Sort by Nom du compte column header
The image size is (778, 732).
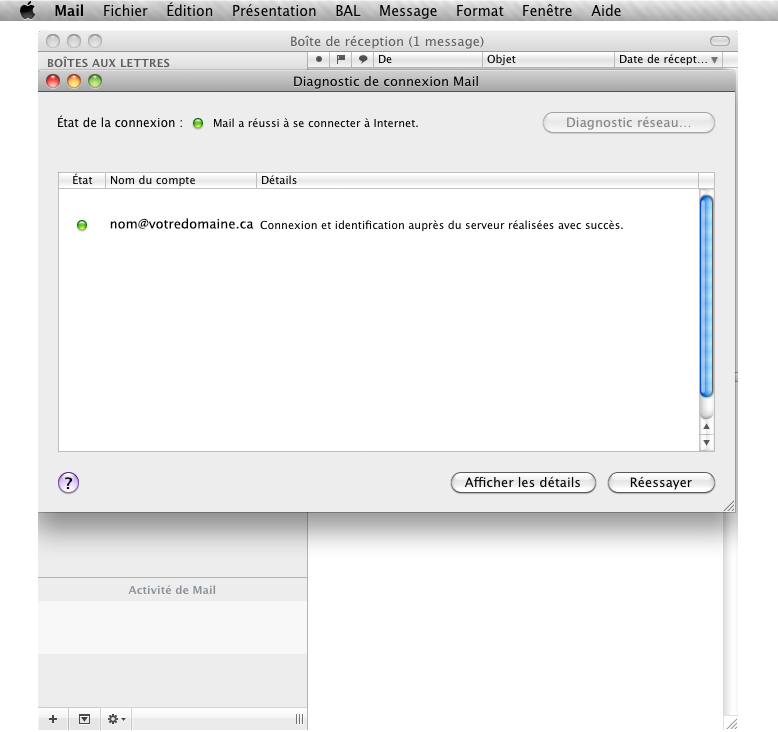tap(181, 180)
